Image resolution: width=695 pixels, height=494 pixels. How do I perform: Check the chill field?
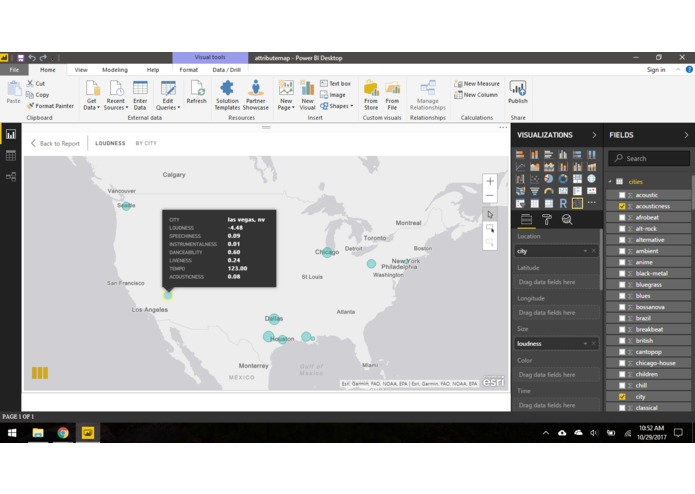(x=622, y=385)
